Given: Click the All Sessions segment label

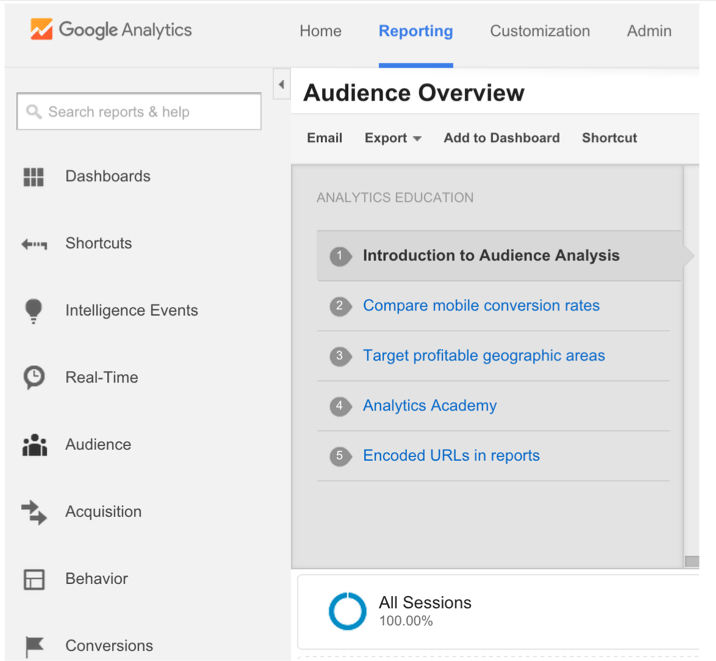Looking at the screenshot, I should pos(425,603).
